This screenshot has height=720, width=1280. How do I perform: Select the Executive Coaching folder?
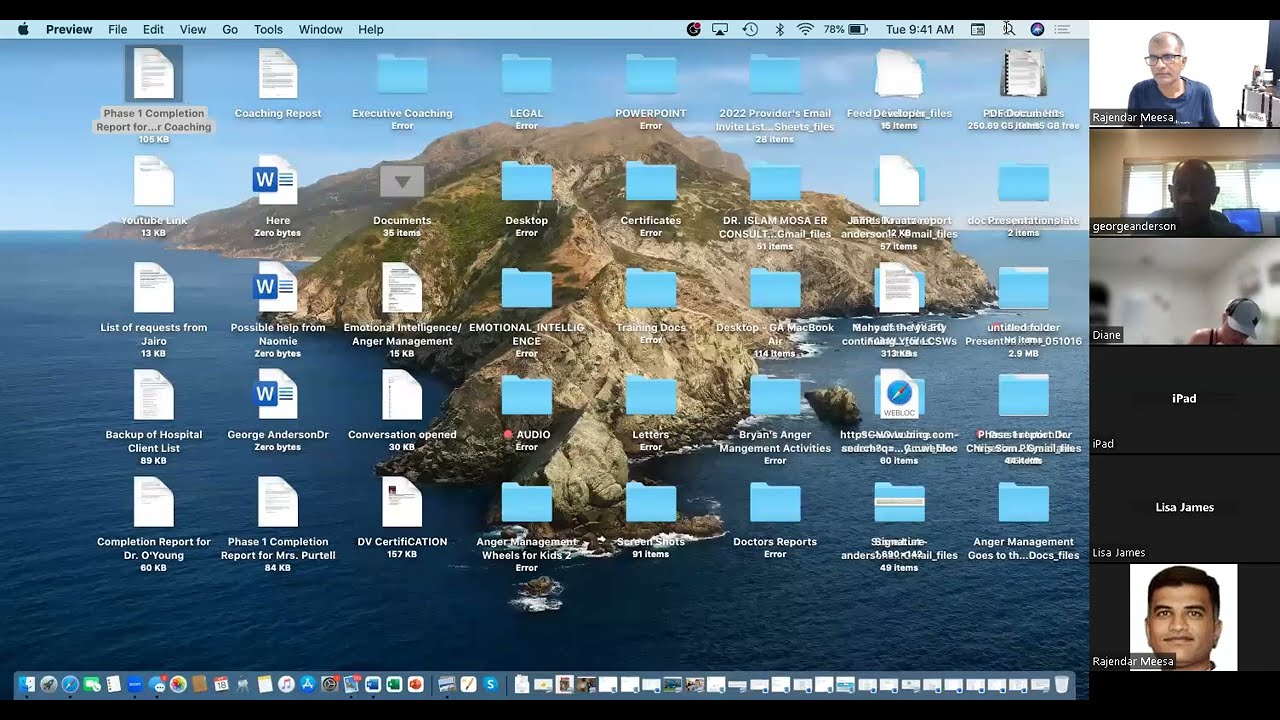click(x=402, y=76)
